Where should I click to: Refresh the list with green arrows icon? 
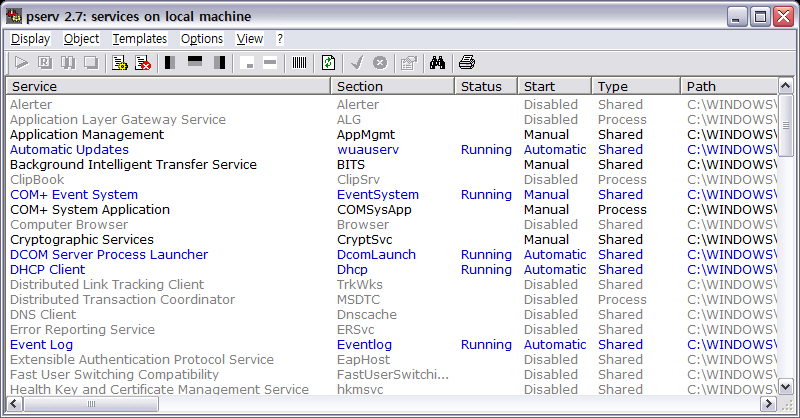328,63
